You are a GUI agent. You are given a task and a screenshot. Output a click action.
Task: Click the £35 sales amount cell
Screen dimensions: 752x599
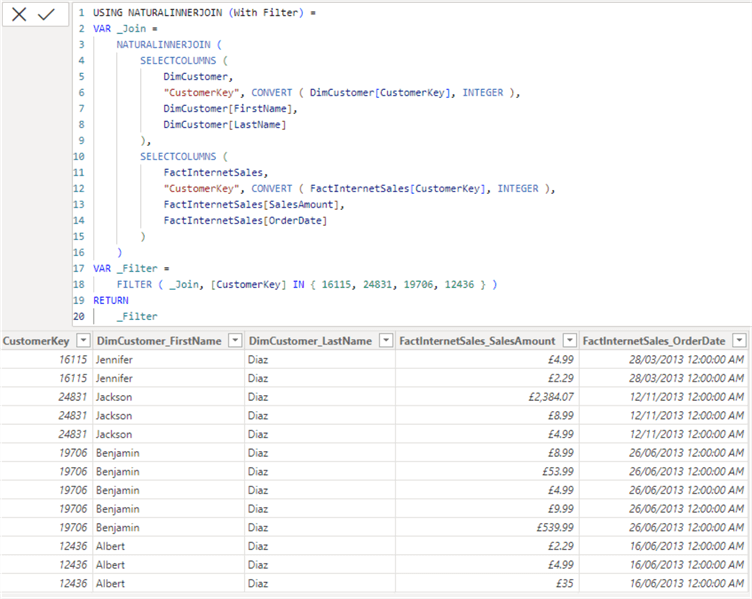coord(487,584)
